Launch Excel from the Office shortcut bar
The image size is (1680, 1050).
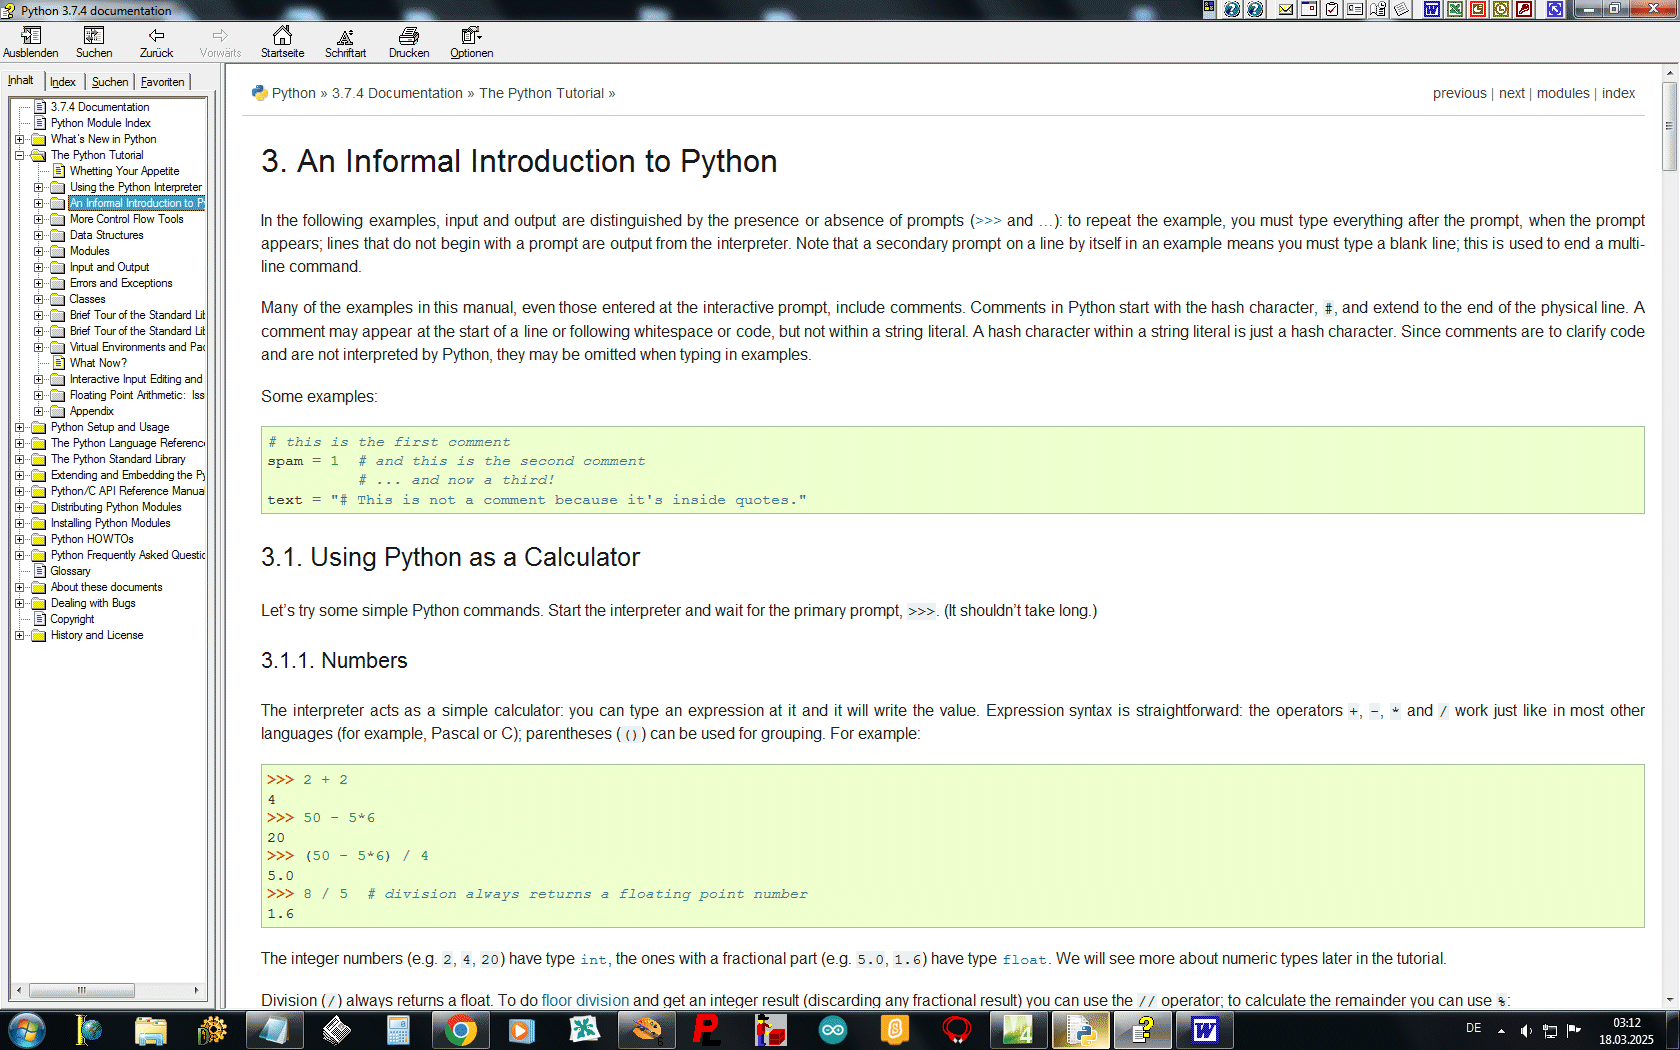[x=1455, y=9]
